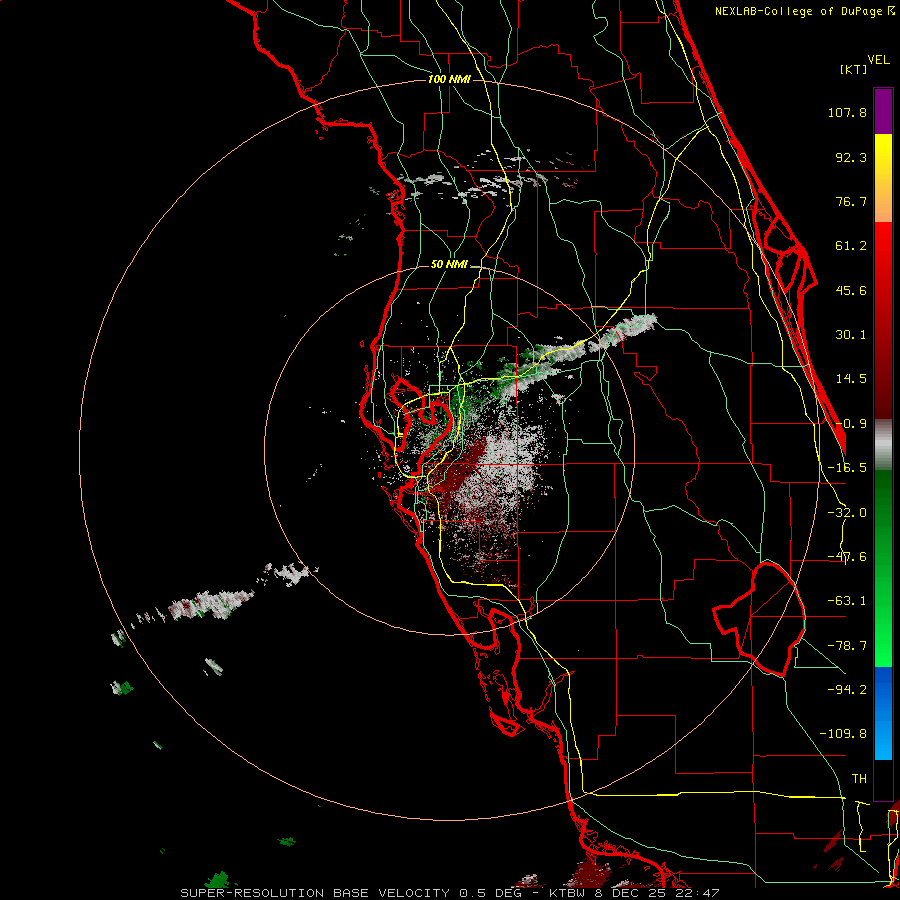Viewport: 900px width, 900px height.
Task: Click the -16.5 velocity scale value
Action: [x=847, y=468]
